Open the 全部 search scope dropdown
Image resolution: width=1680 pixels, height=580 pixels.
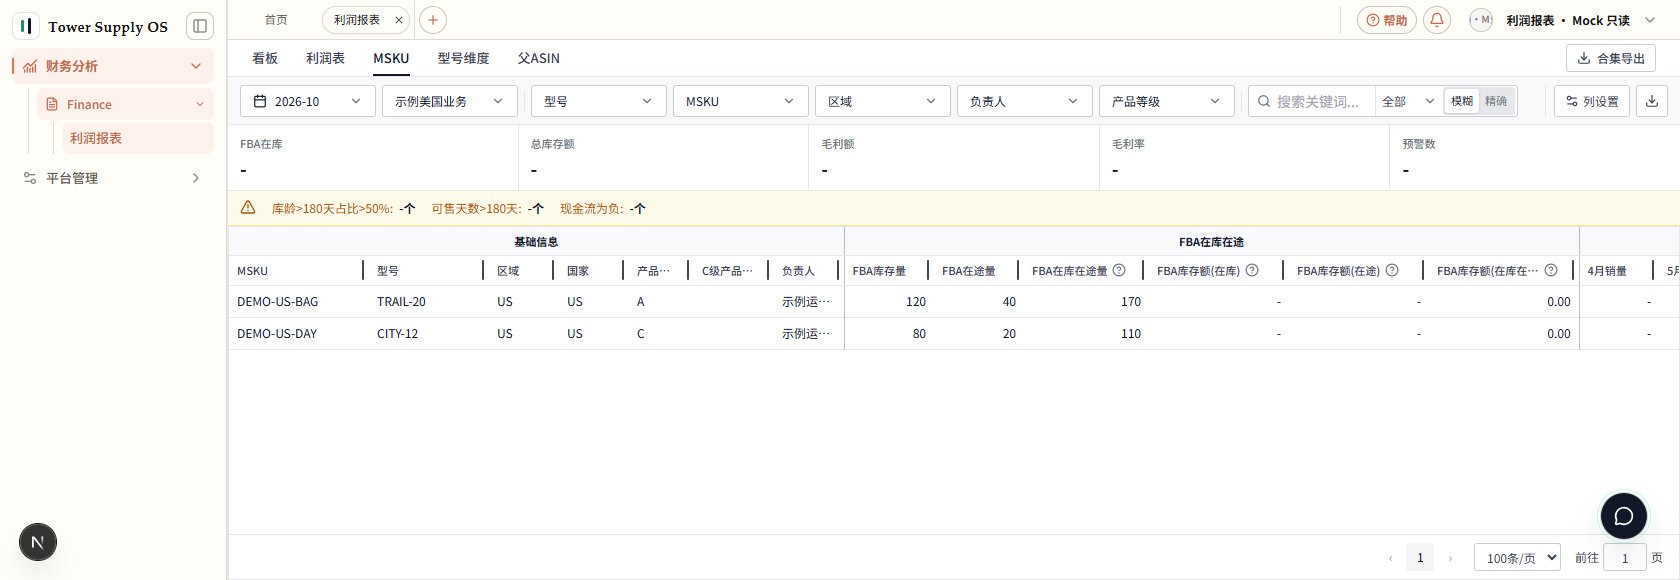click(x=1408, y=101)
